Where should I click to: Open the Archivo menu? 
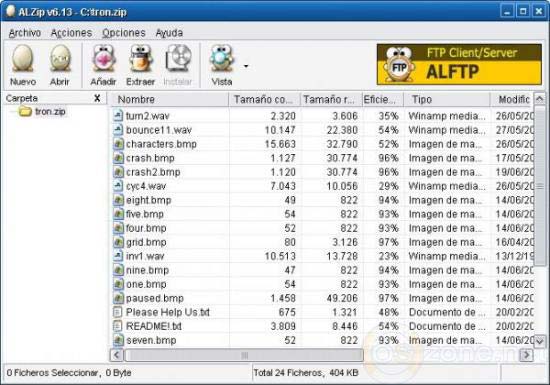tap(25, 33)
